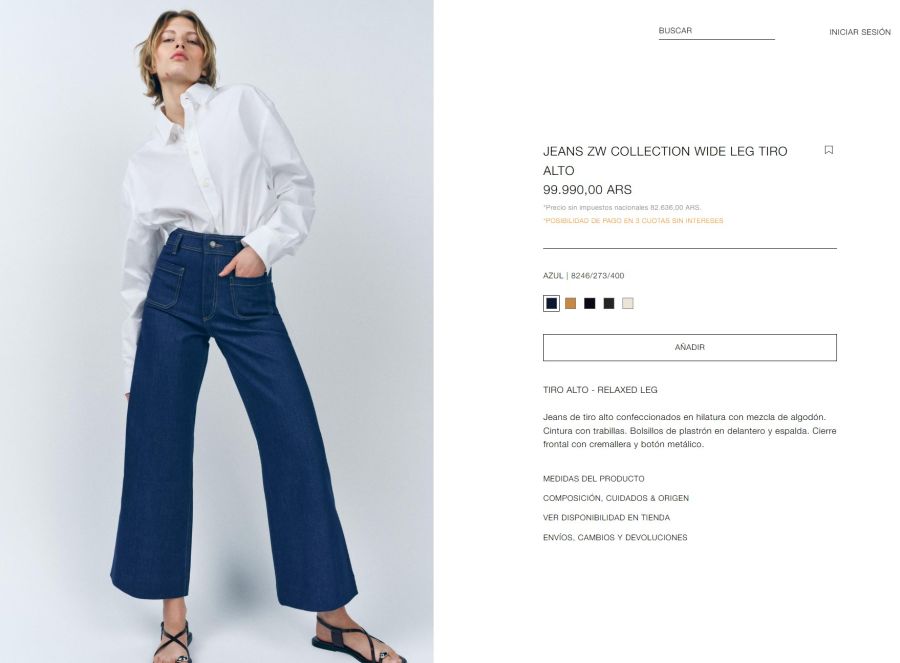Enlarge the model product photo
Viewport: 900px width, 663px height.
click(x=216, y=331)
